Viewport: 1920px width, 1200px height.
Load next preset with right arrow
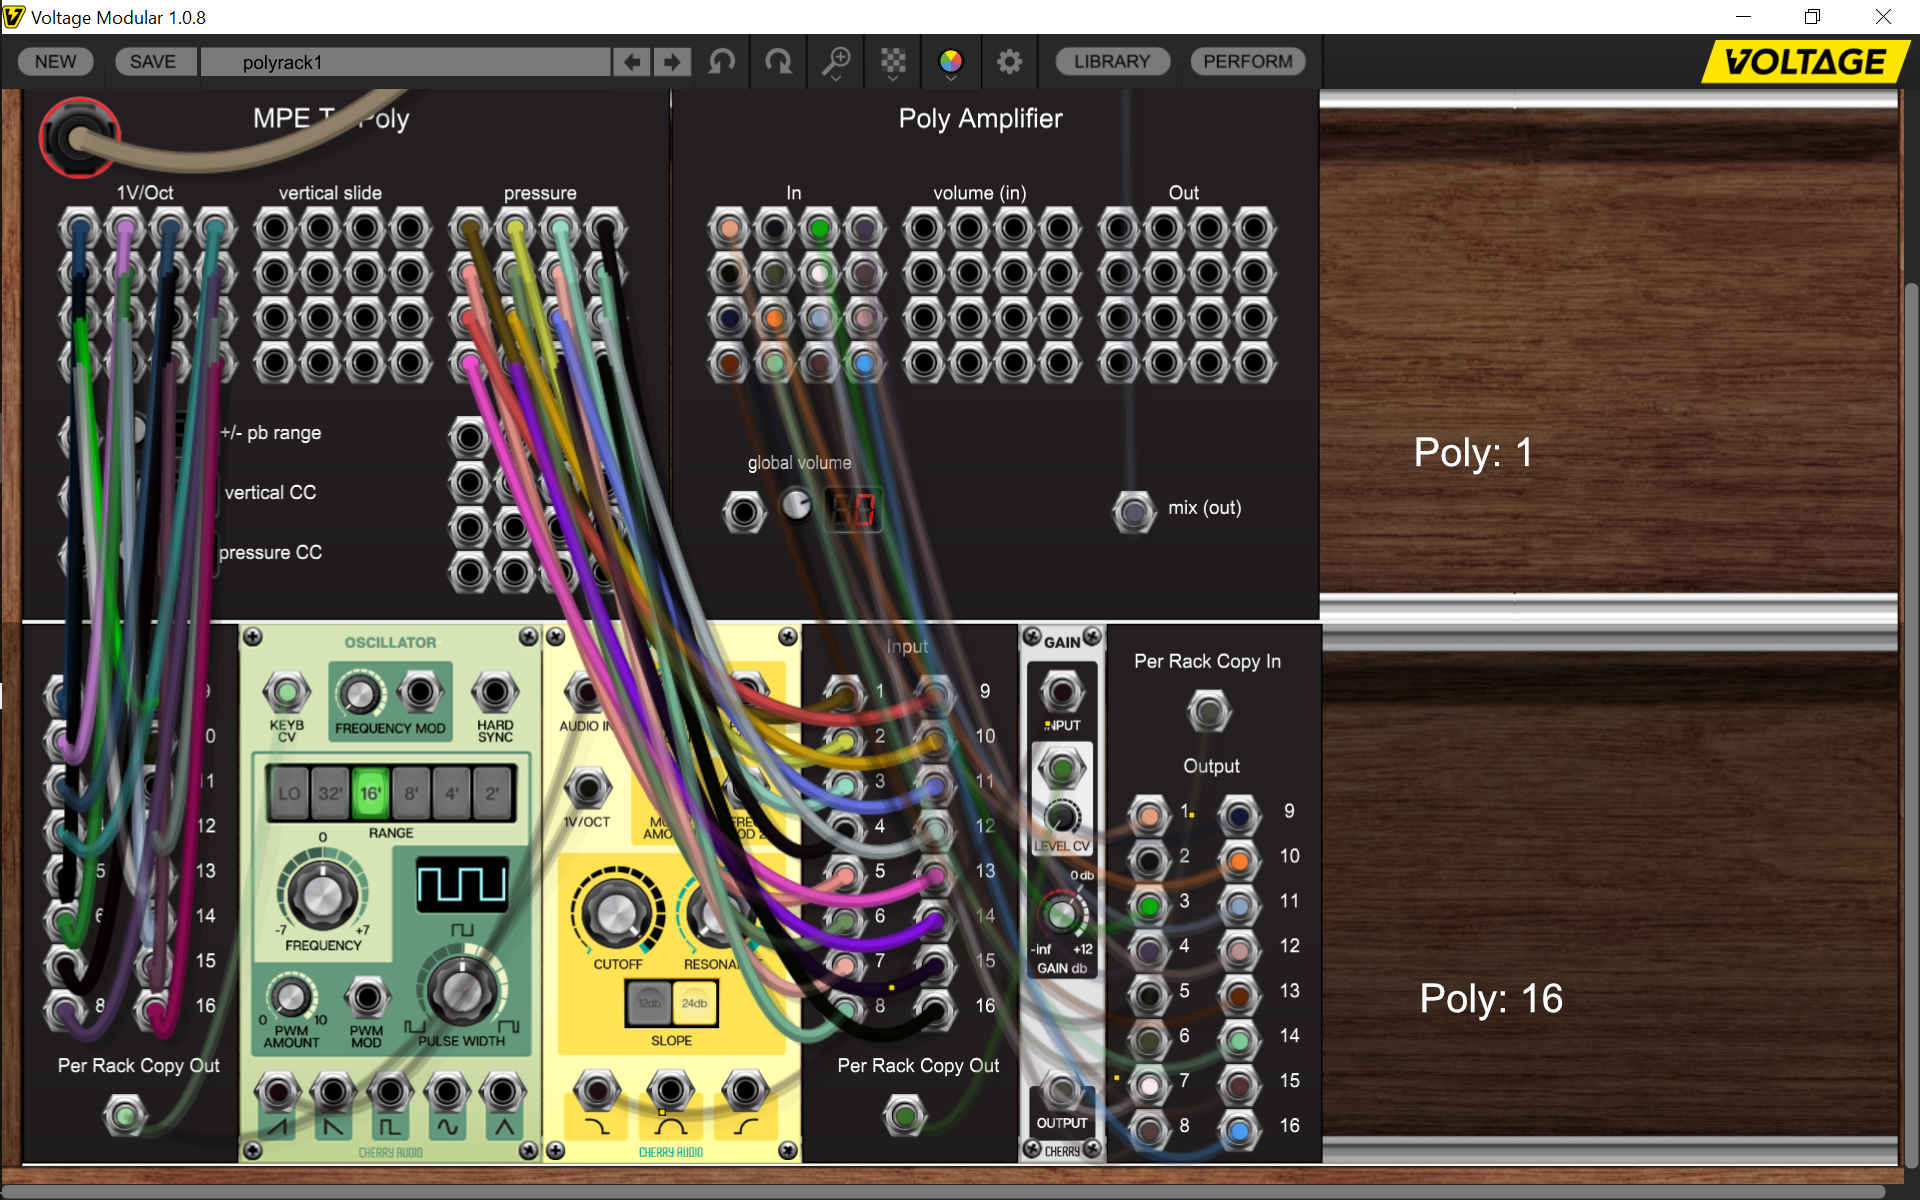point(672,62)
